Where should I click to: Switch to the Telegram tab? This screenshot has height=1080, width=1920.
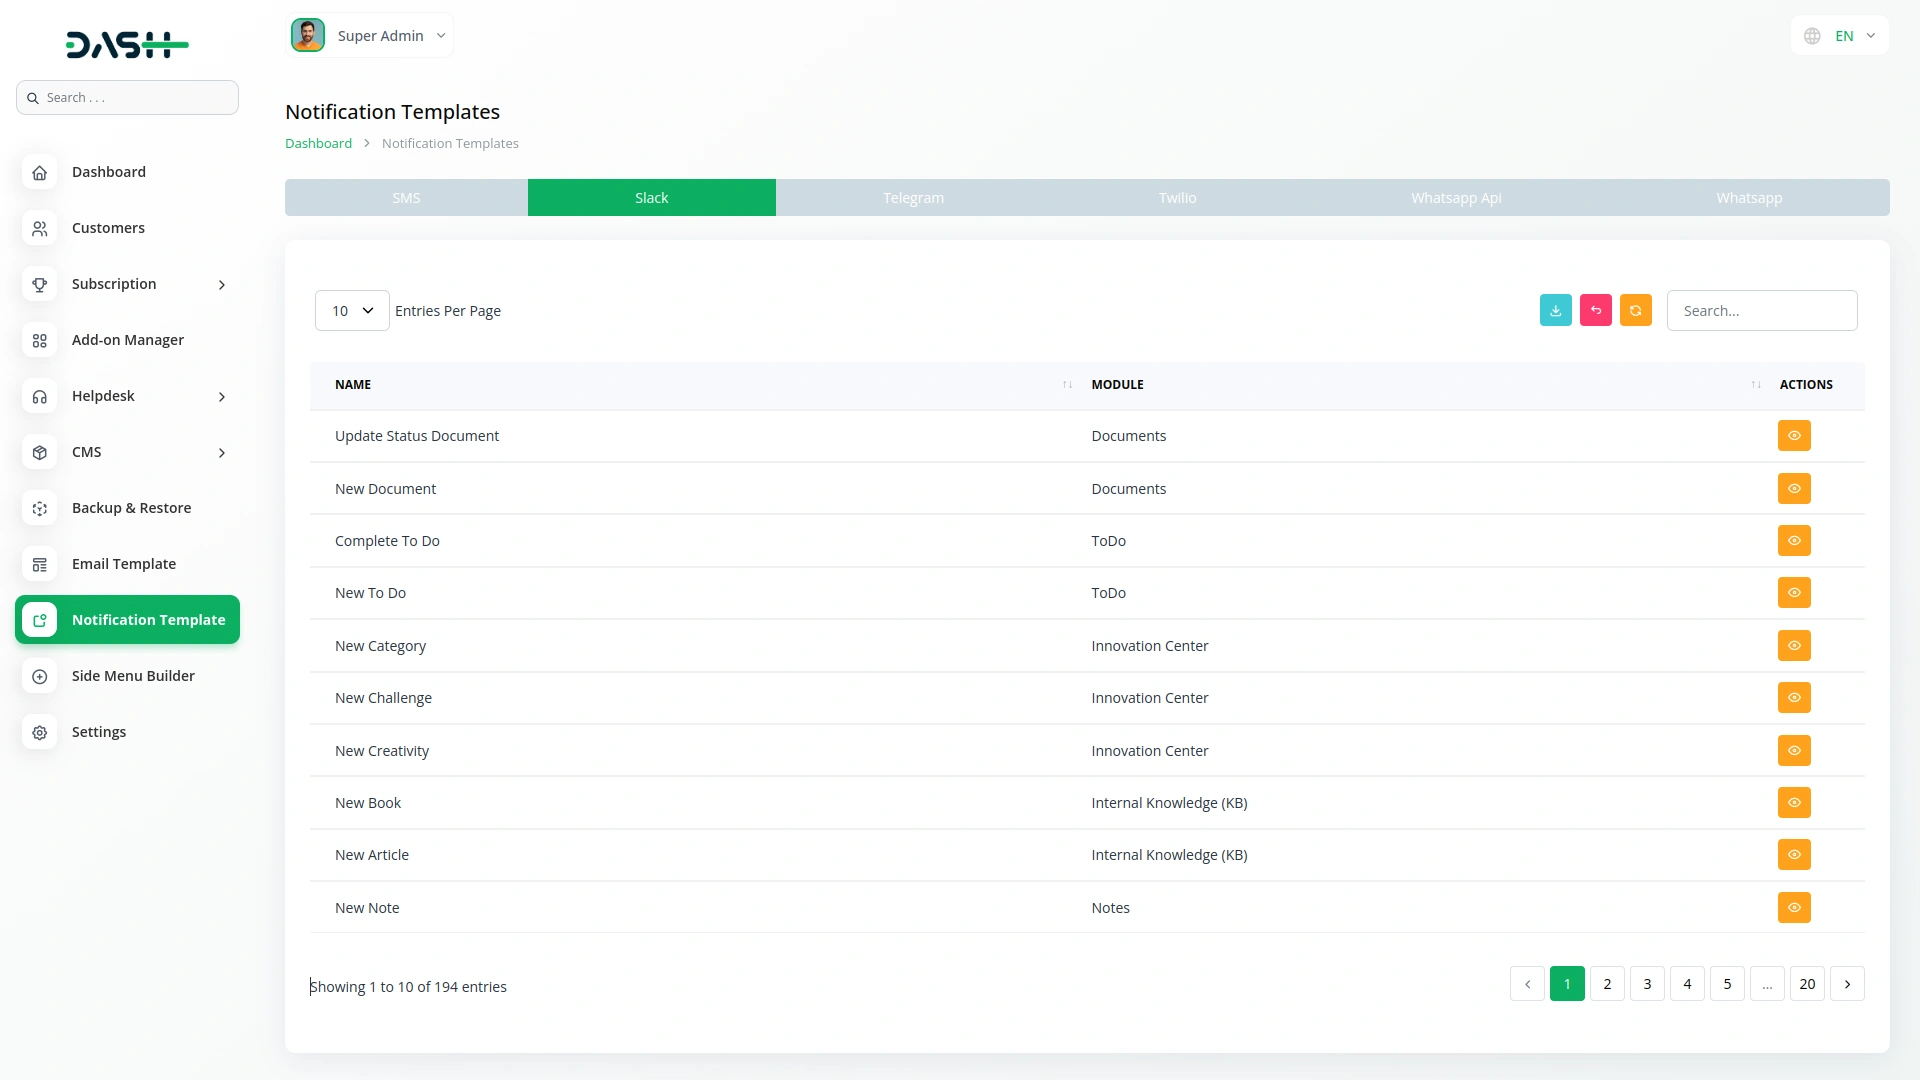point(913,198)
